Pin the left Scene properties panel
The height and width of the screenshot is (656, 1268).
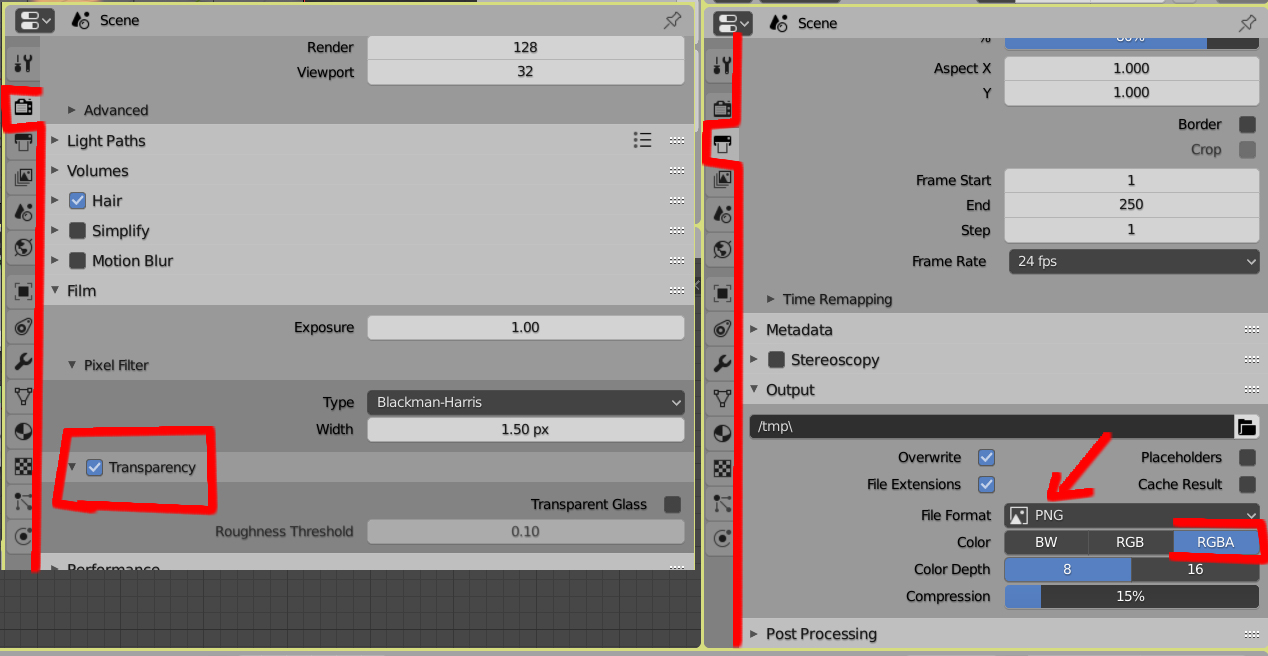673,20
